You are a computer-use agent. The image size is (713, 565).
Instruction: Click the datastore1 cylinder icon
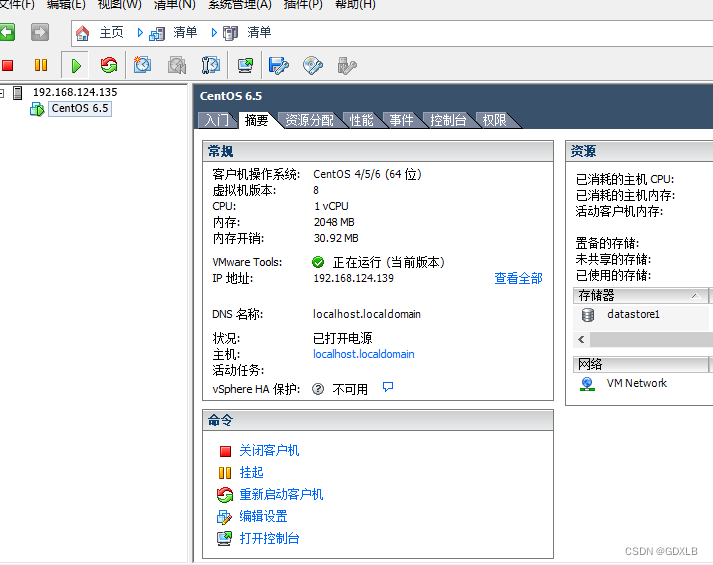[x=588, y=315]
